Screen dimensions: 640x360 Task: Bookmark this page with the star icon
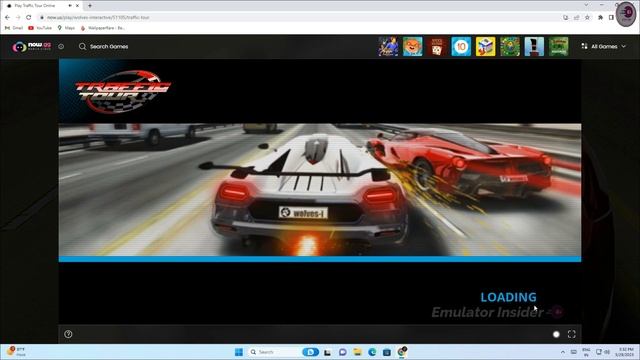click(587, 18)
